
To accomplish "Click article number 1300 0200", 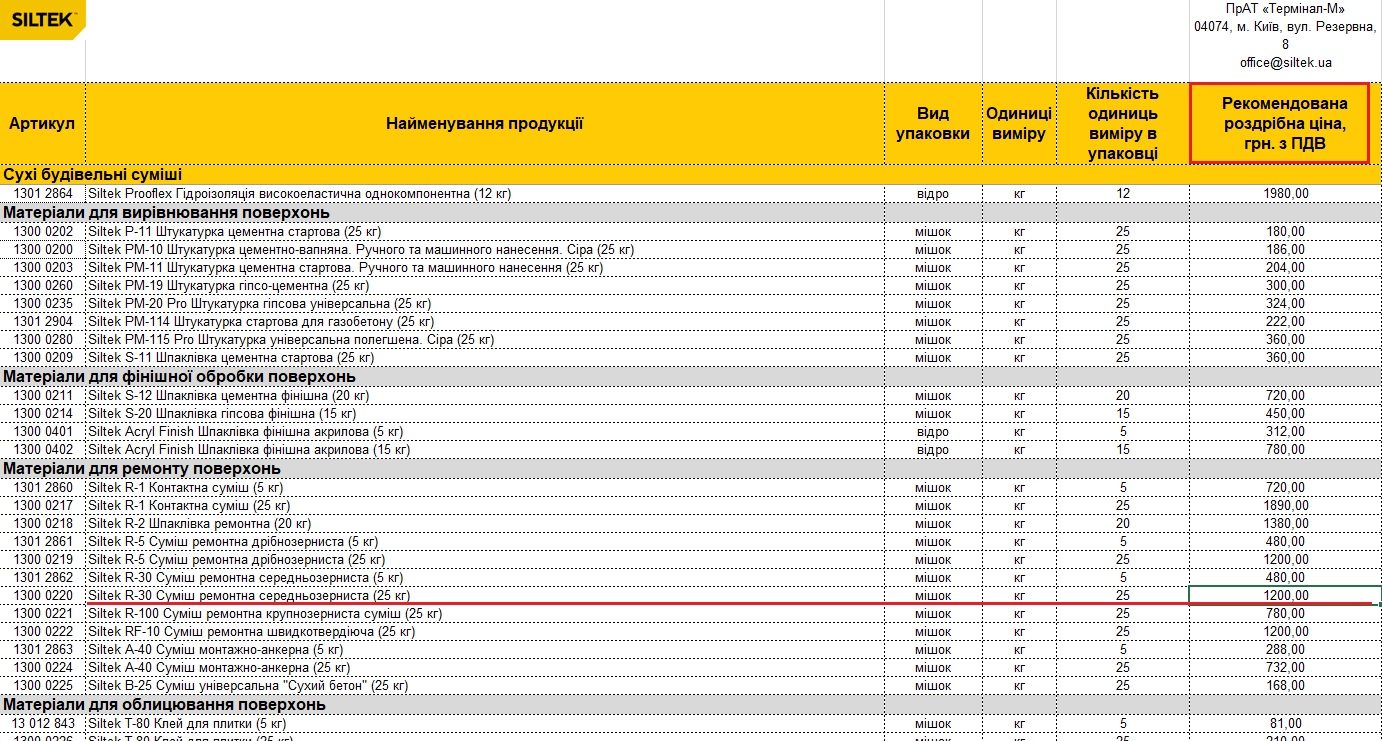I will (43, 249).
